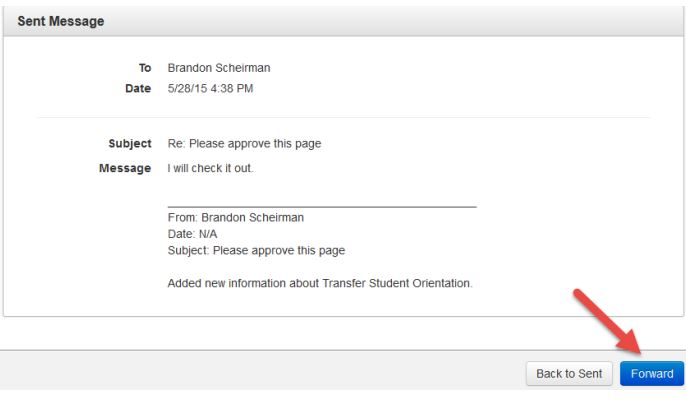Click the sent date 5/28/15 4:38 PM

pos(212,89)
